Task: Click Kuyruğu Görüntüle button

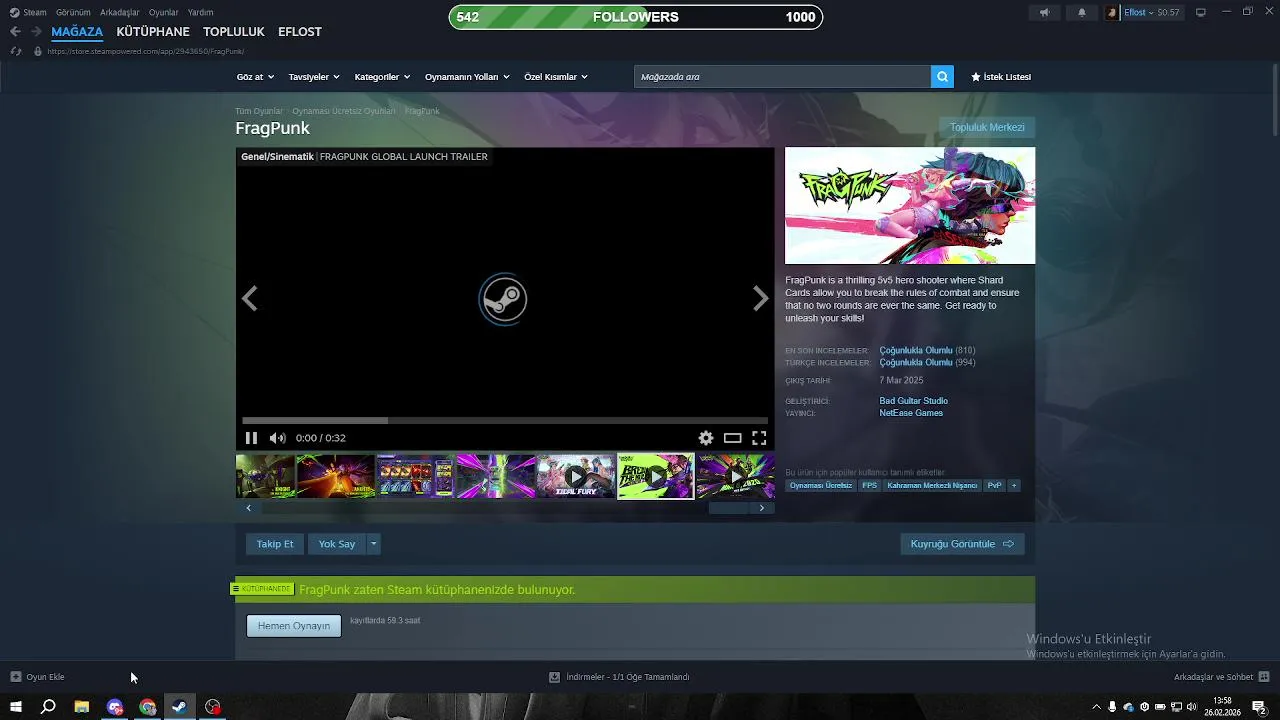Action: click(962, 544)
